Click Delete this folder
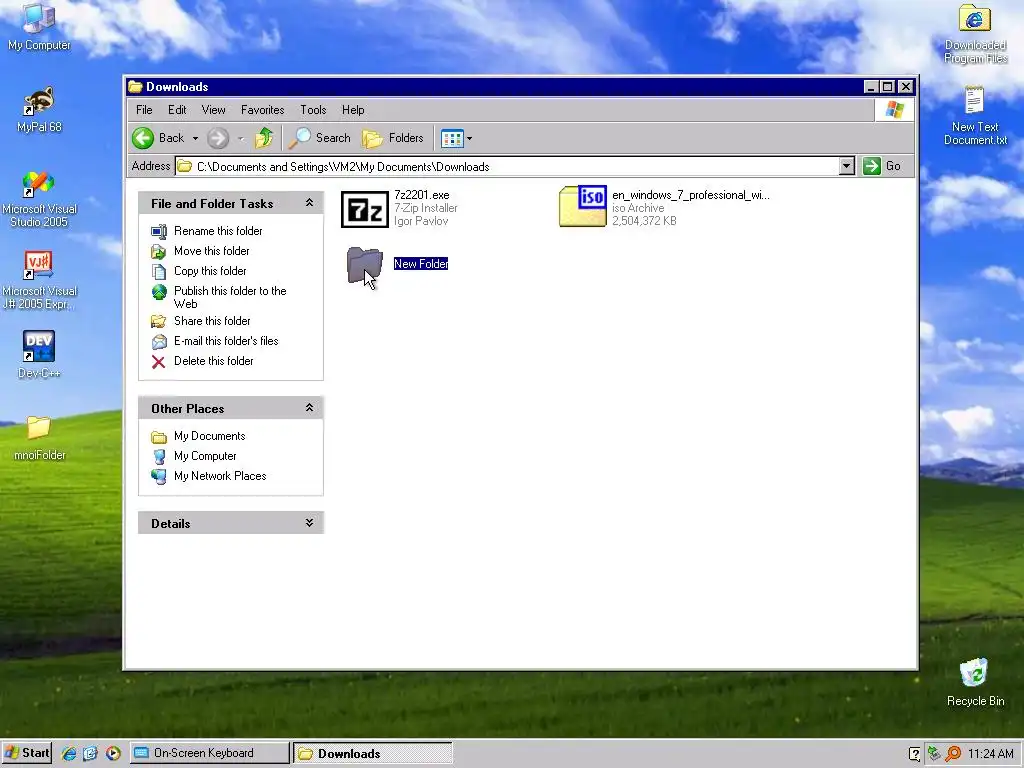Image resolution: width=1024 pixels, height=768 pixels. tap(214, 361)
